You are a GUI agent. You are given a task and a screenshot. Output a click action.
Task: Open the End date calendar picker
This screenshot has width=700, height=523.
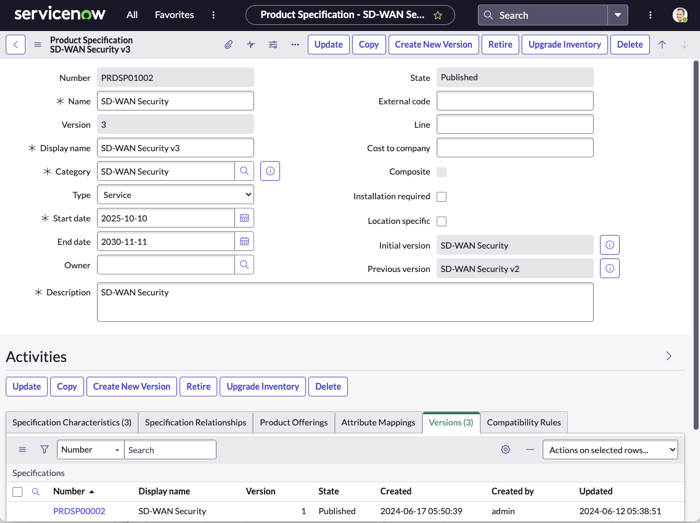pos(244,241)
